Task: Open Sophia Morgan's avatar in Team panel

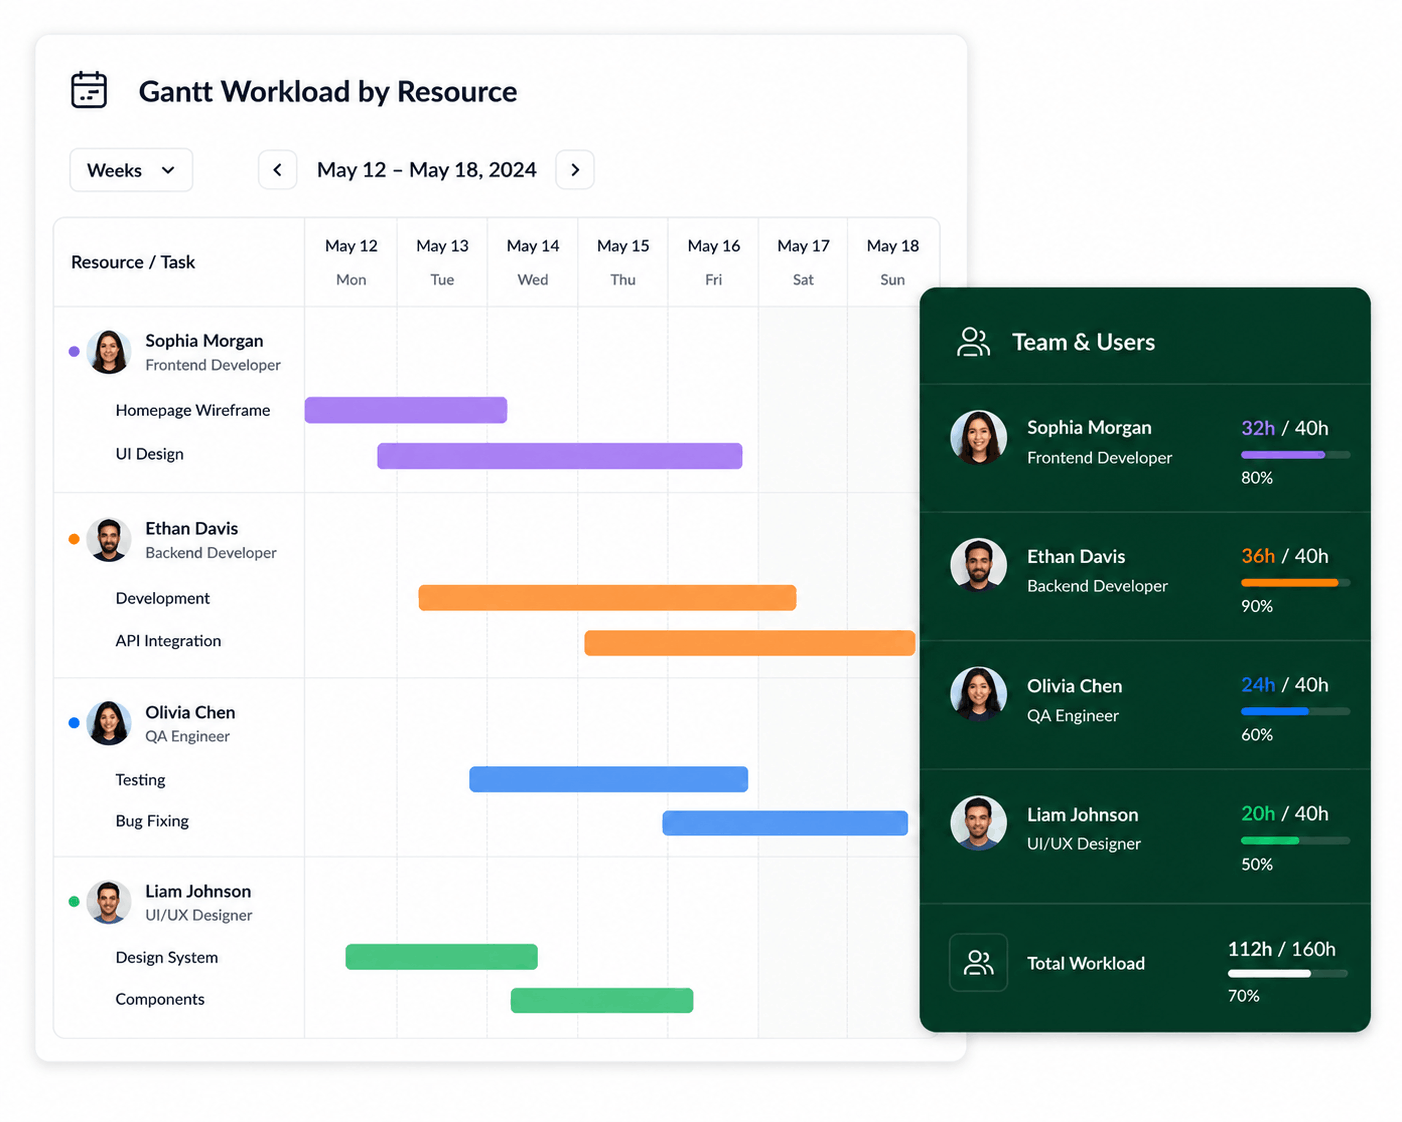Action: coord(978,438)
